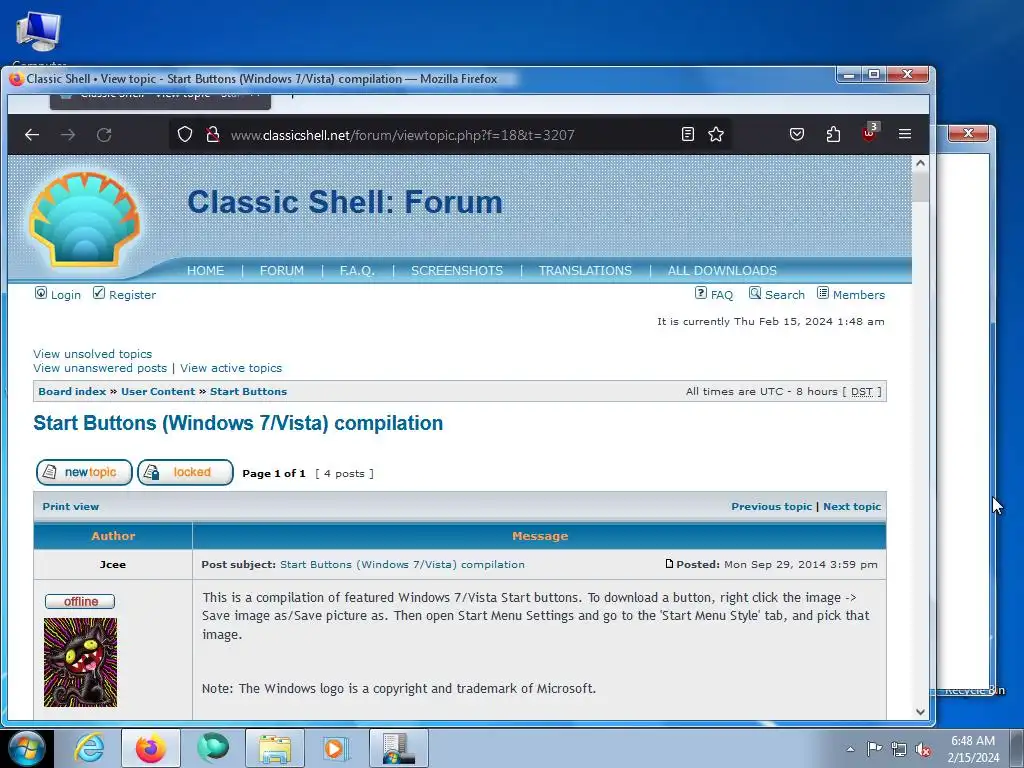Click the taskbar clock and date
Viewport: 1024px width, 768px height.
(x=973, y=749)
